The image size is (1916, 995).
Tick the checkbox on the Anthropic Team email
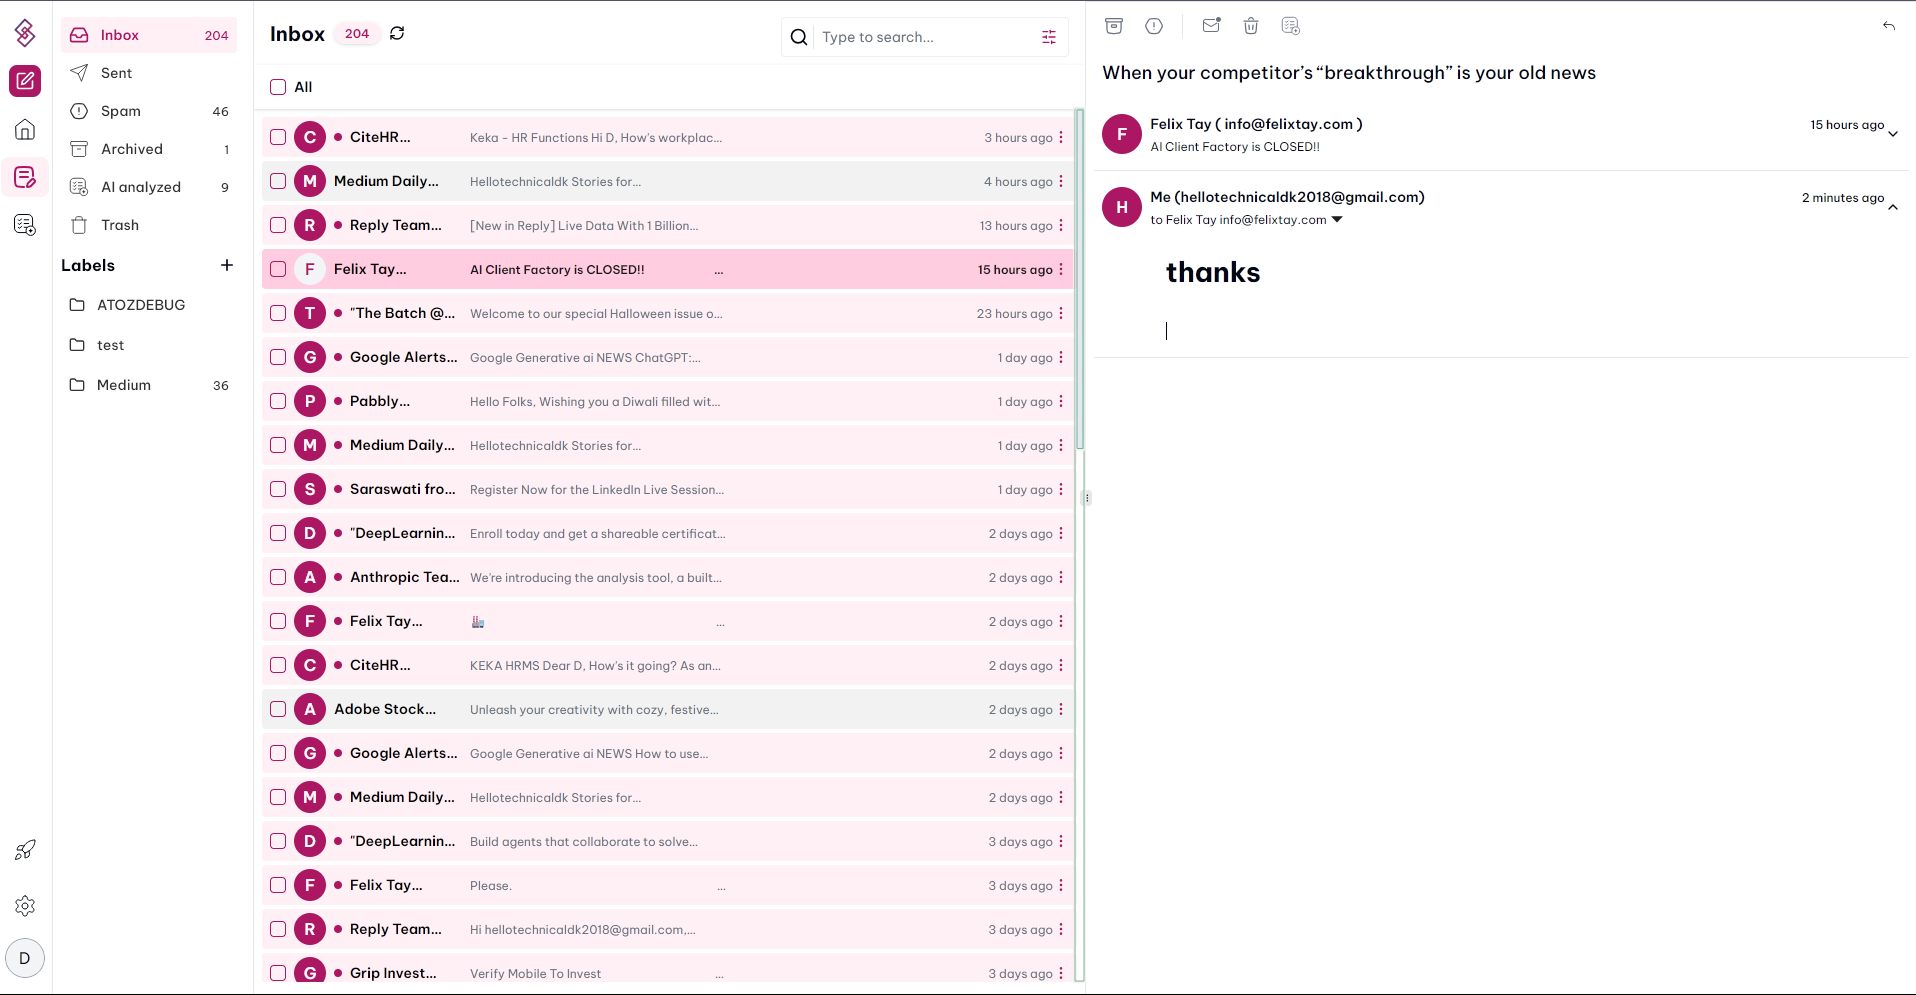click(277, 577)
